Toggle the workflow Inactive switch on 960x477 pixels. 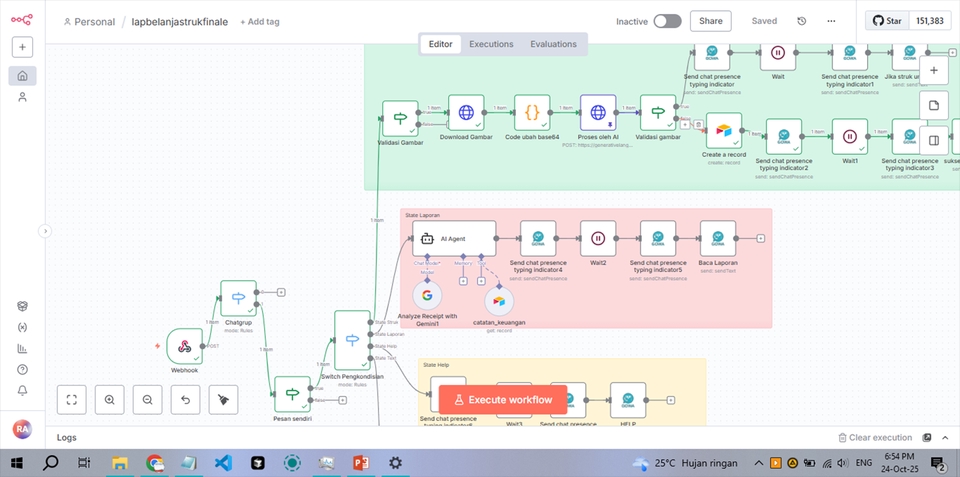[x=667, y=21]
